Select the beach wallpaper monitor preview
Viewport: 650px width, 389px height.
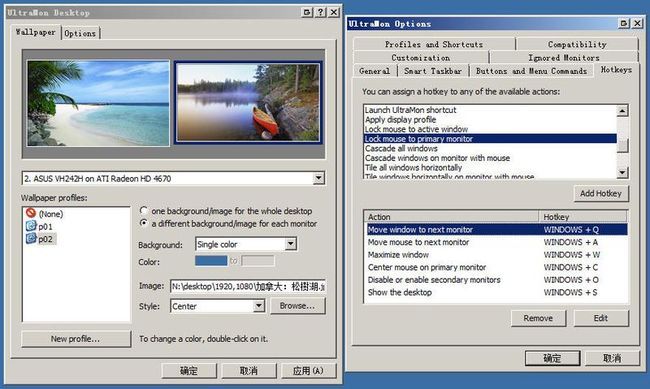click(98, 103)
